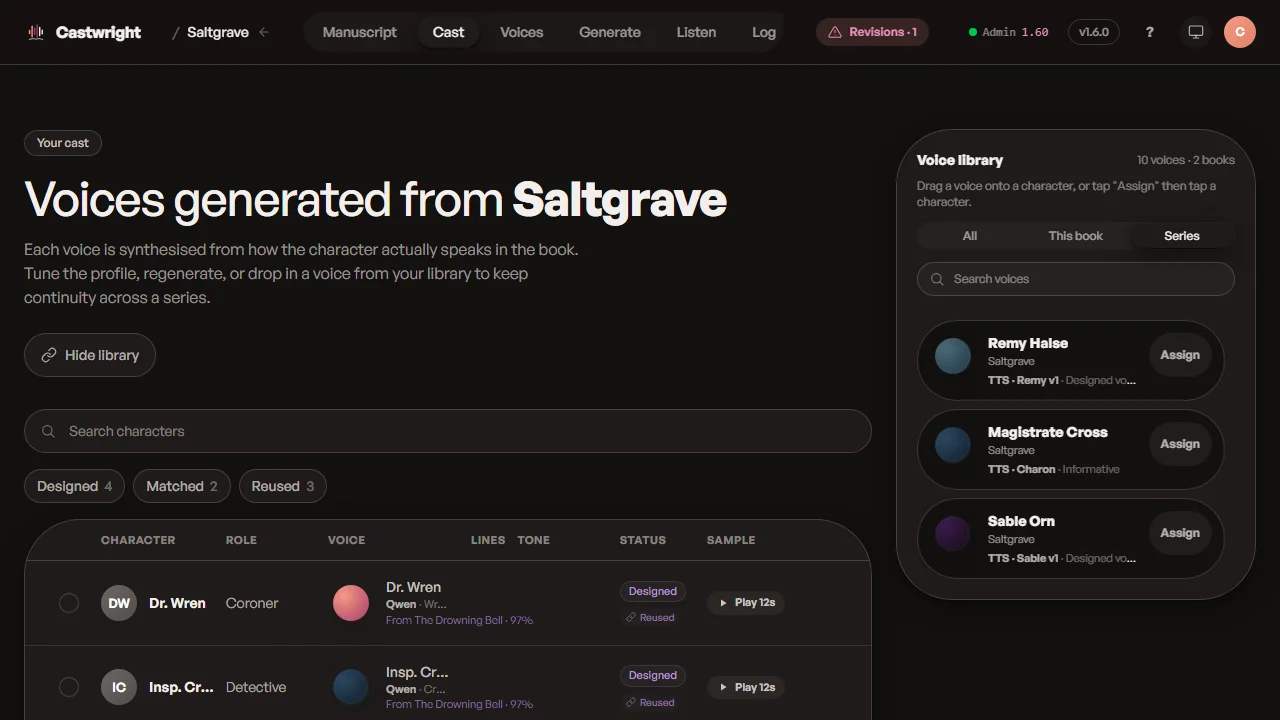This screenshot has width=1280, height=720.
Task: Focus the Search voices field
Action: click(x=1076, y=279)
